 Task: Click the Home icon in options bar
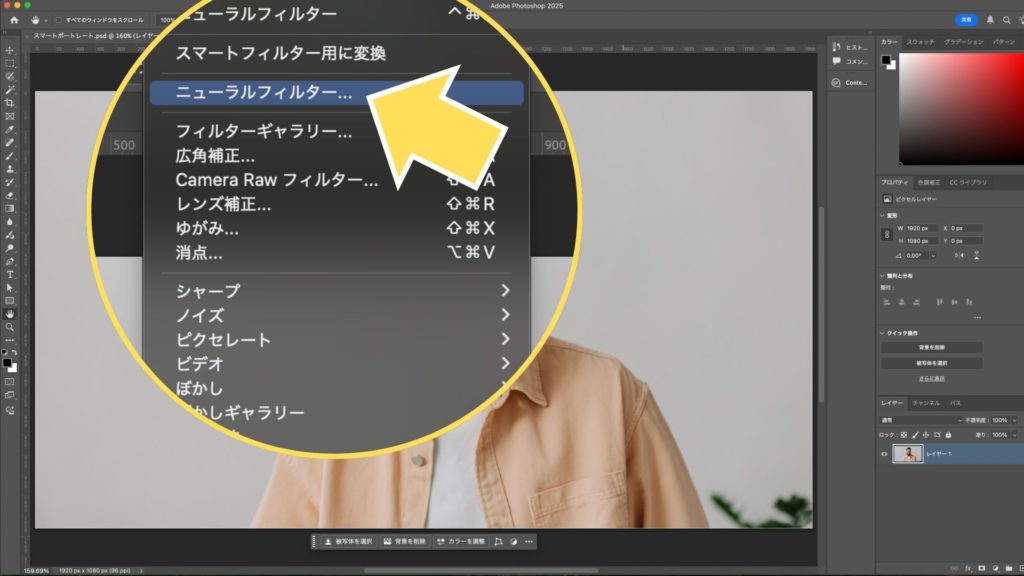tap(14, 20)
